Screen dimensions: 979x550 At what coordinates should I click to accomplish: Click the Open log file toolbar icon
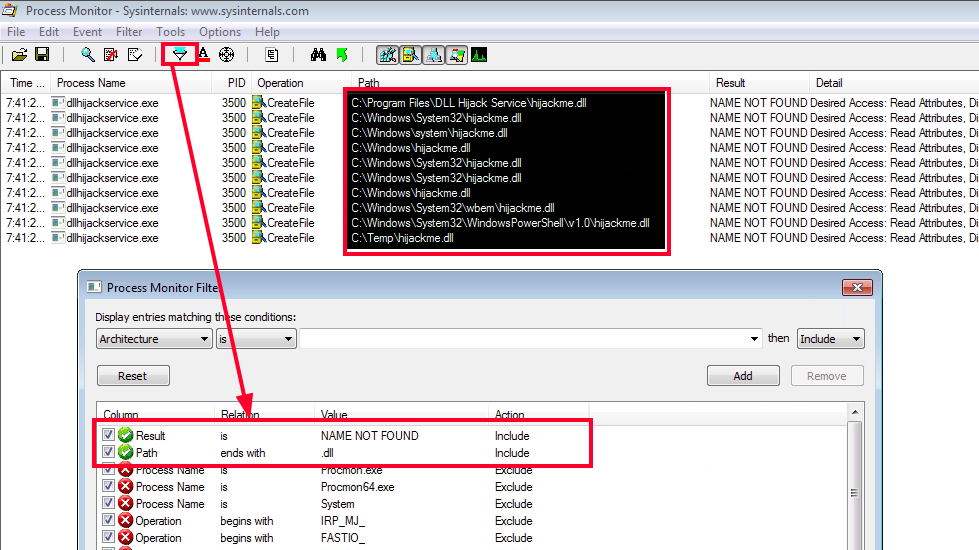[19, 55]
